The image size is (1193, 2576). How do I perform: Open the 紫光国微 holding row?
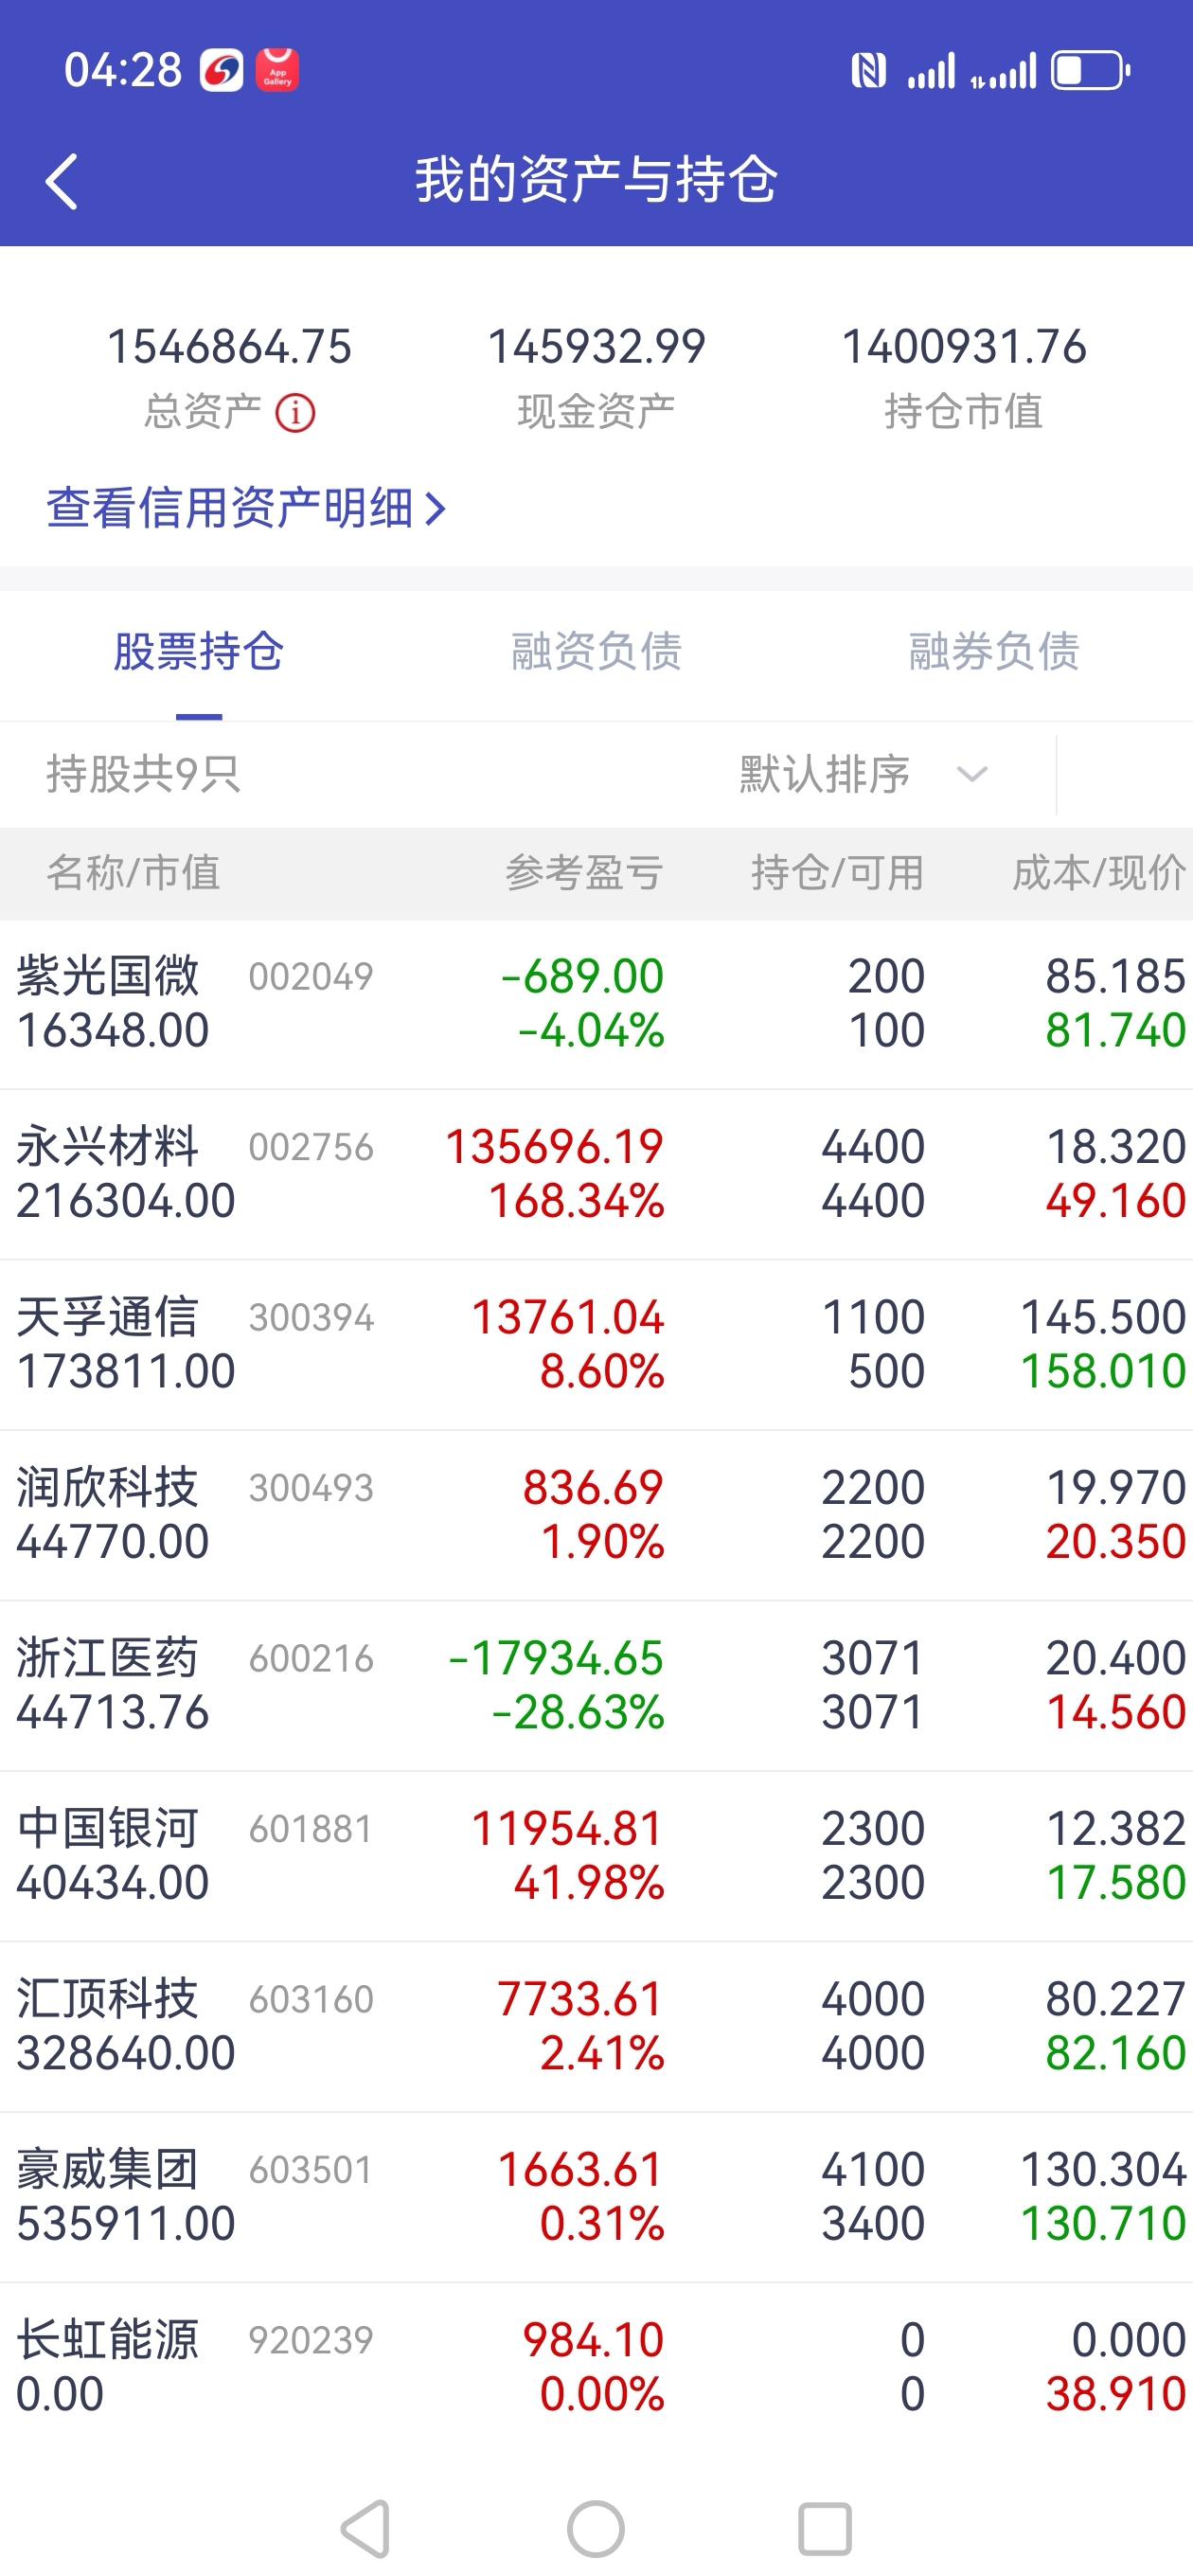click(596, 1004)
